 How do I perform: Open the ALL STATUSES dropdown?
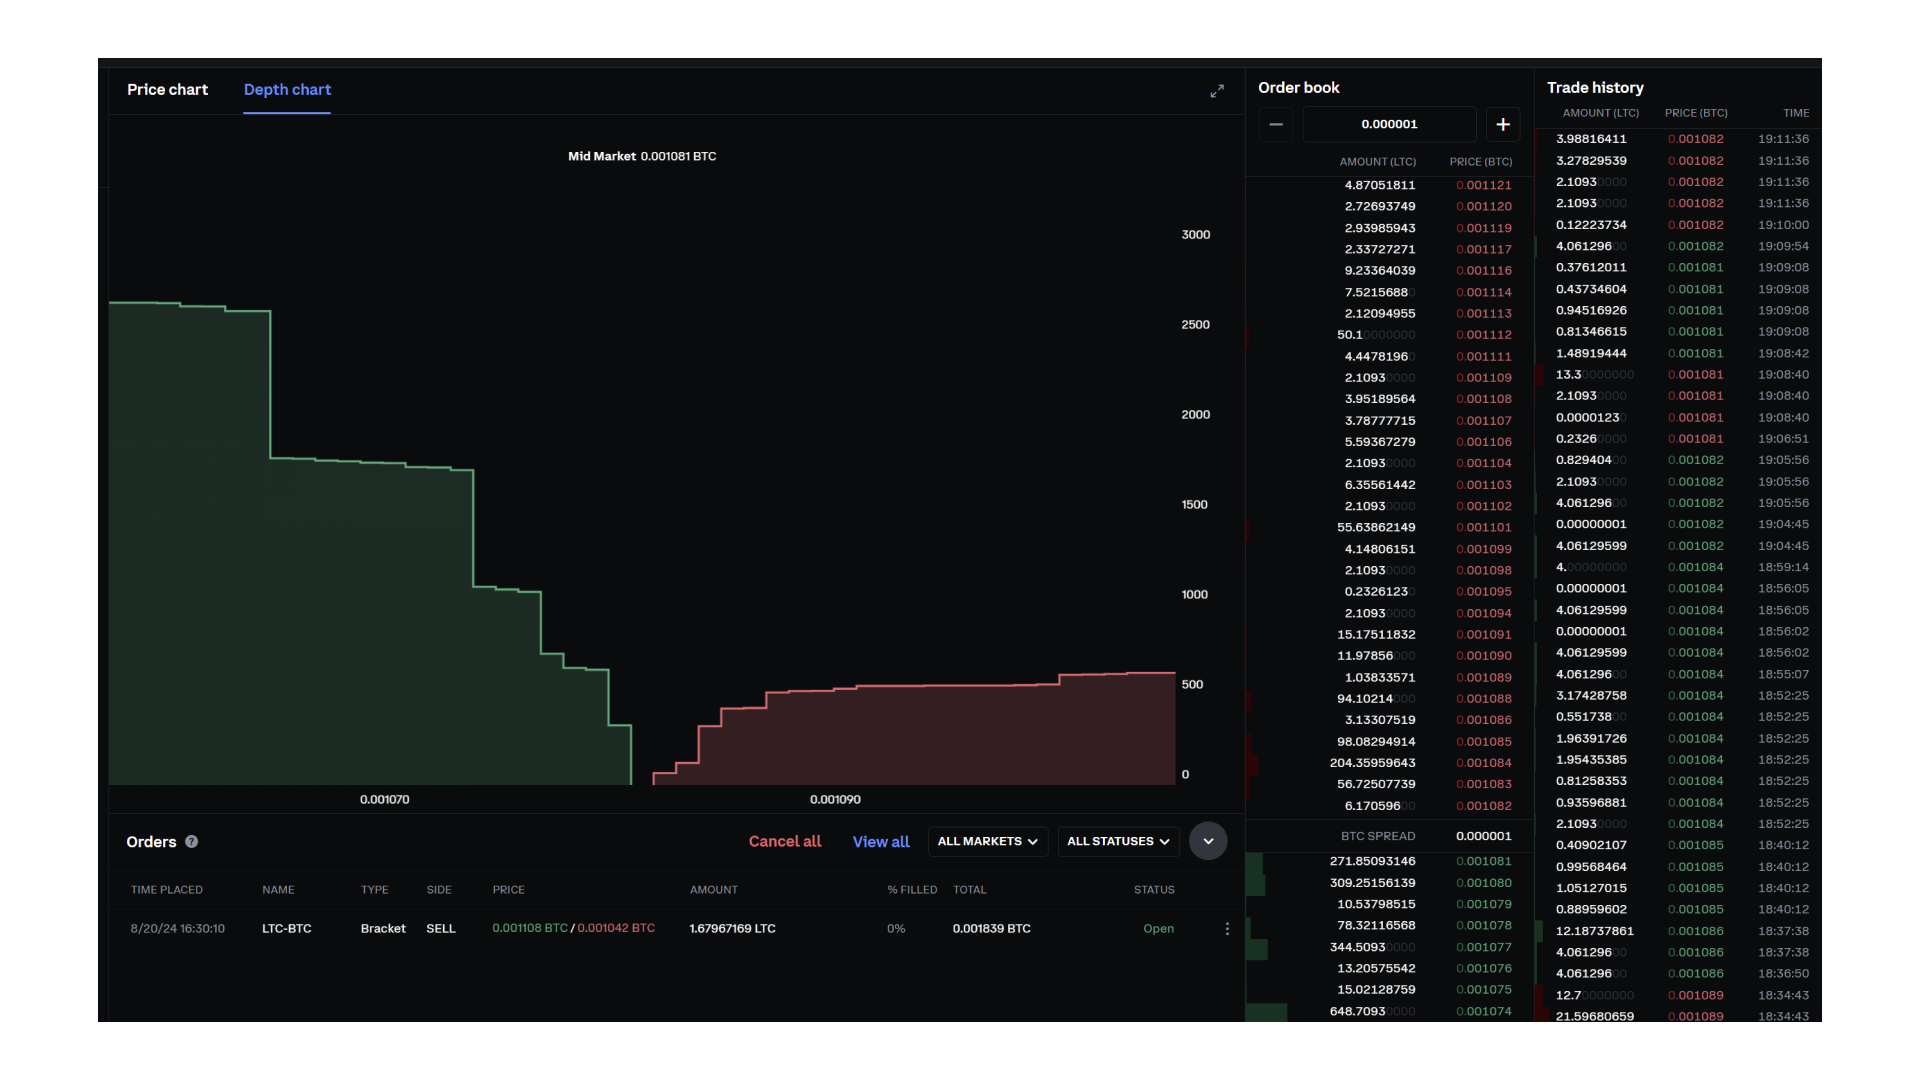tap(1117, 841)
